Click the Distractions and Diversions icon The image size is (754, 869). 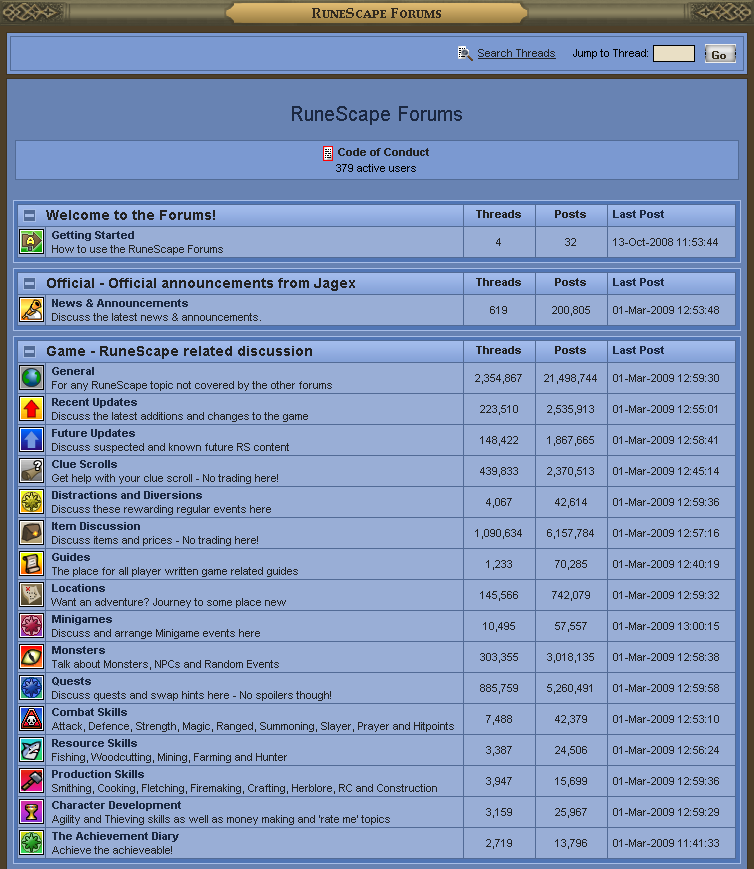[x=32, y=502]
